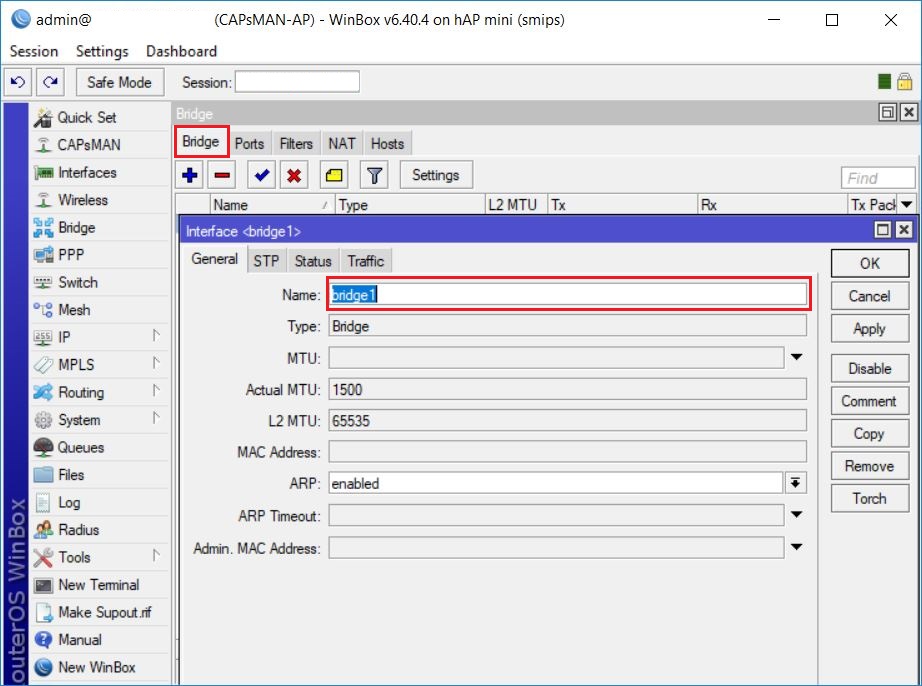Click the Remove button in dialog
Viewport: 922px width, 686px height.
(x=870, y=466)
